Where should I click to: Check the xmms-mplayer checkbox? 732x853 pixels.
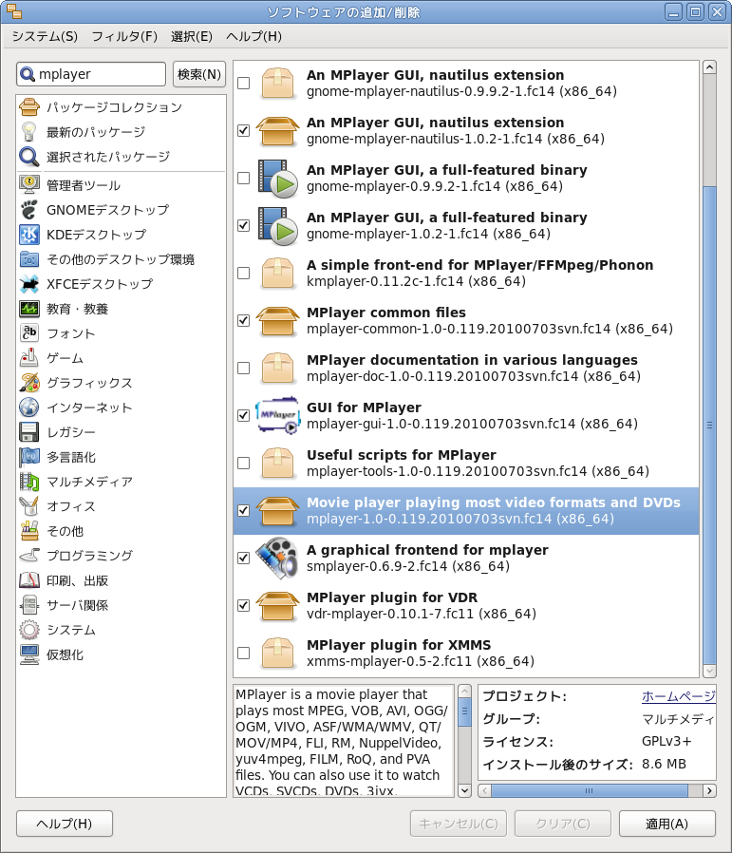(x=244, y=653)
